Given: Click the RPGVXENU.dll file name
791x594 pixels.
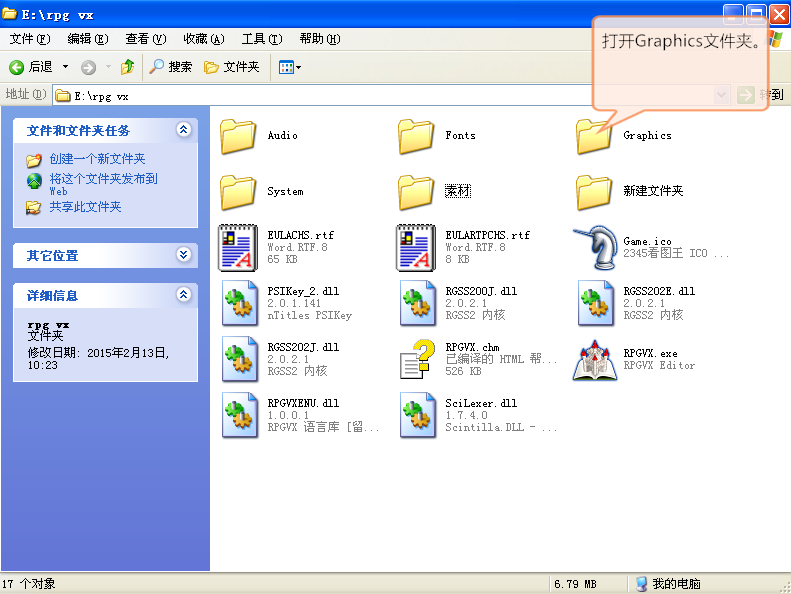Looking at the screenshot, I should pyautogui.click(x=303, y=403).
